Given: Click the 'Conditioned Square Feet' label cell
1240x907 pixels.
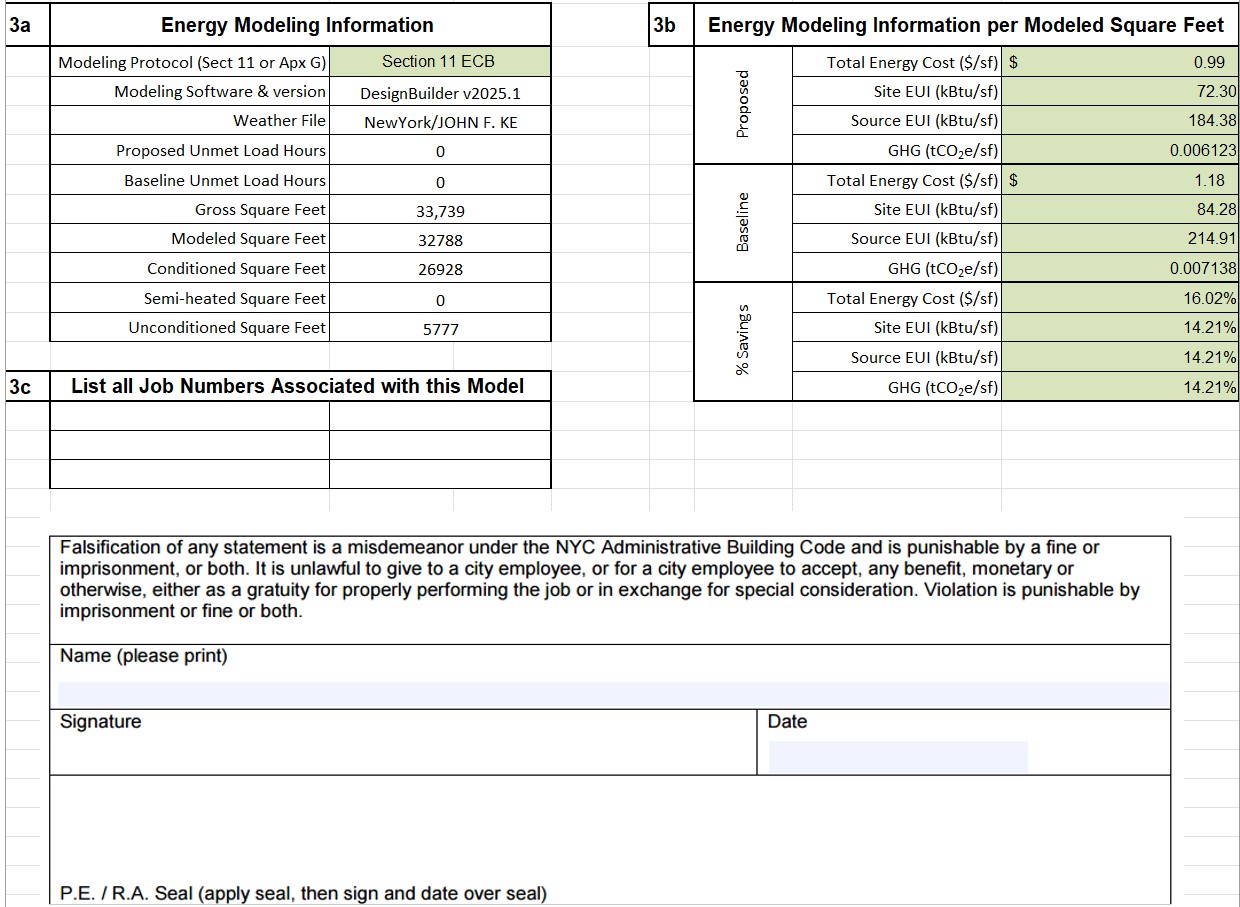Looking at the screenshot, I should point(190,269).
